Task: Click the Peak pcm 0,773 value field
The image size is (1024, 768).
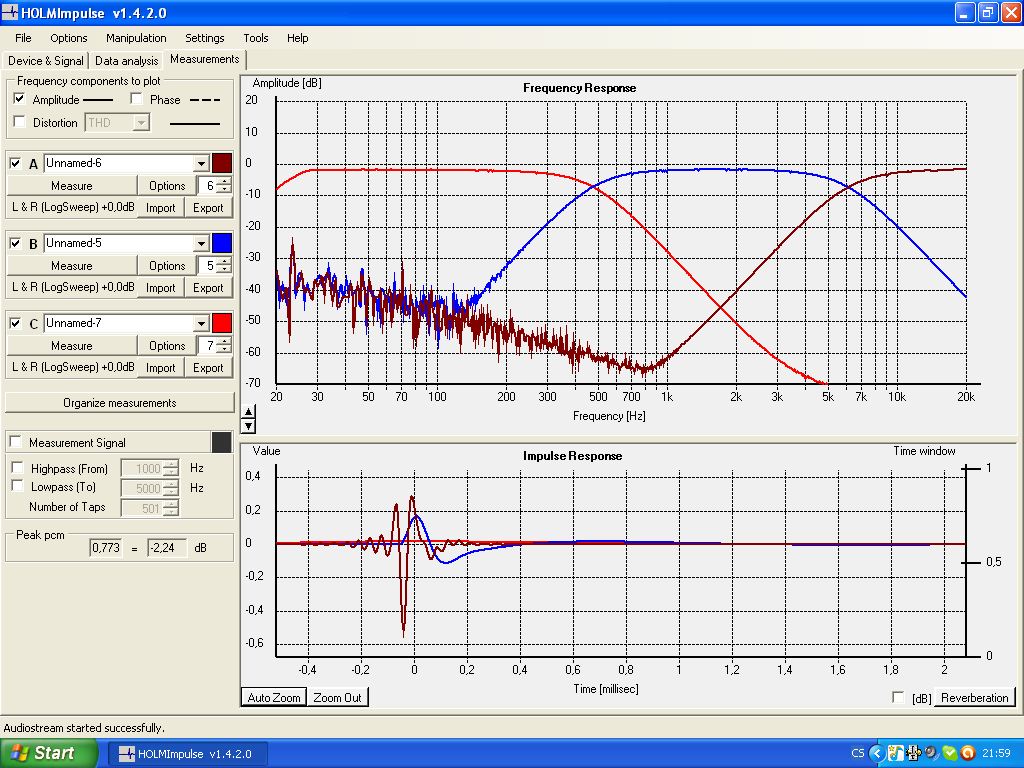Action: (x=106, y=548)
